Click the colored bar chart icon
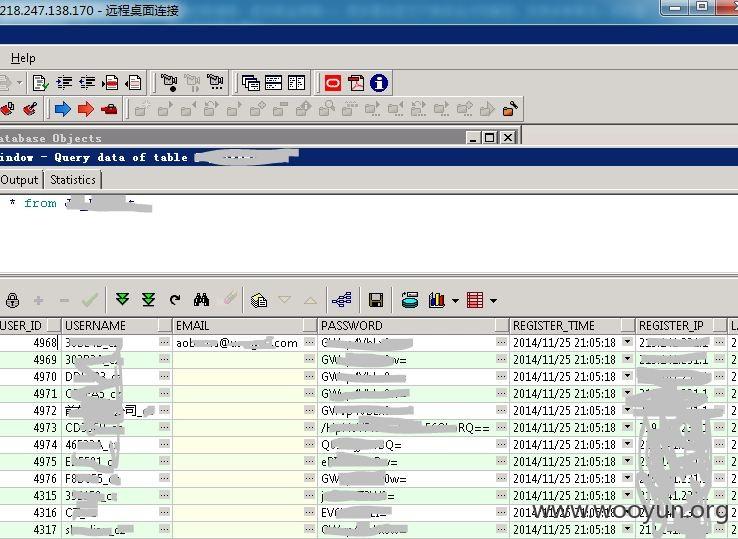The image size is (738, 539). [x=437, y=300]
